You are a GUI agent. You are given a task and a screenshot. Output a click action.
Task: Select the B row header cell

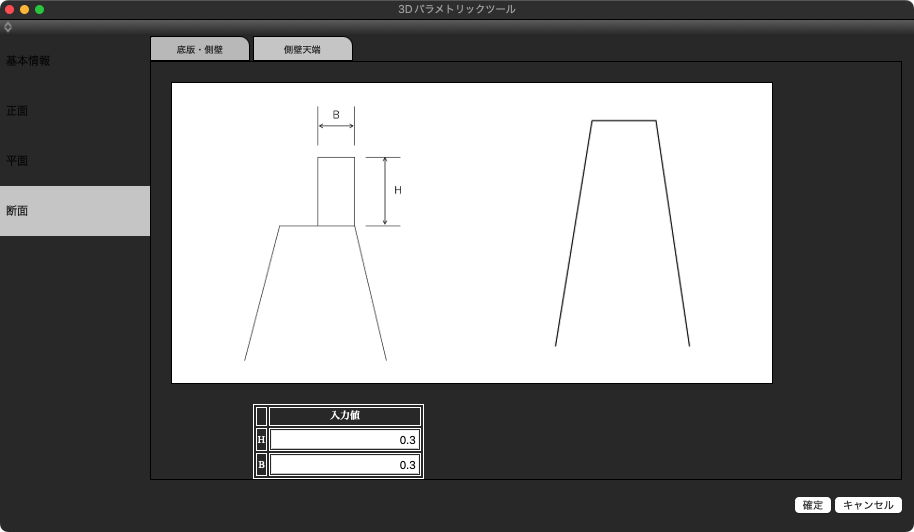pos(261,465)
